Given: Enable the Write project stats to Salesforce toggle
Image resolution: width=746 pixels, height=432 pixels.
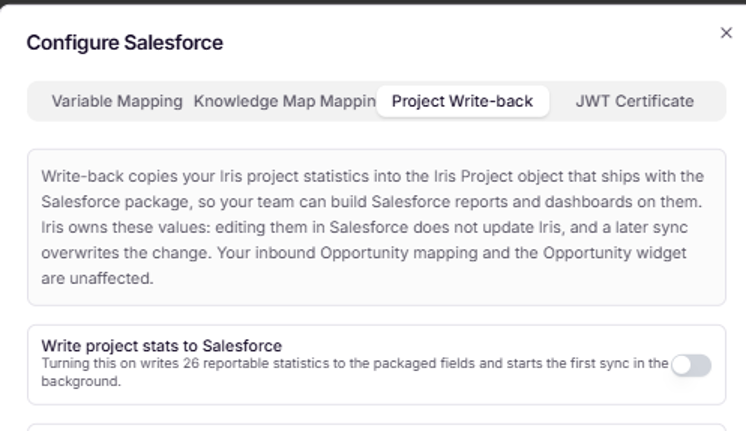Looking at the screenshot, I should coord(691,365).
